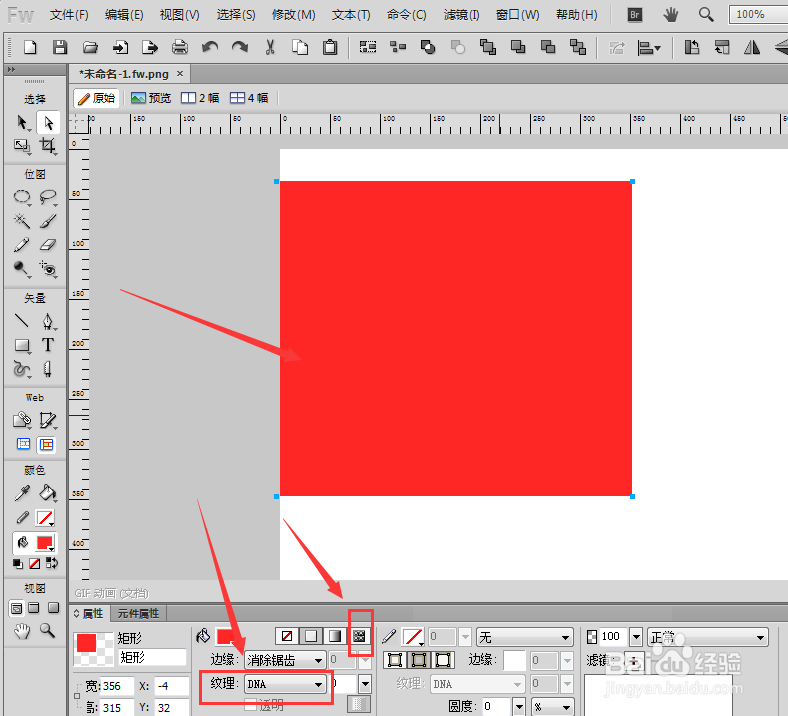Select the Knife tool

(x=48, y=369)
